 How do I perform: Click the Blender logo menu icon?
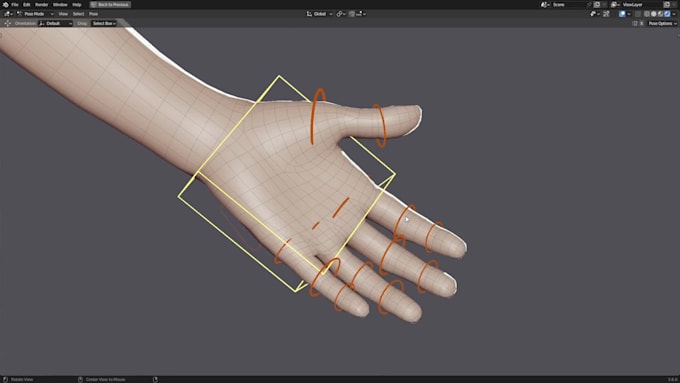click(x=6, y=4)
